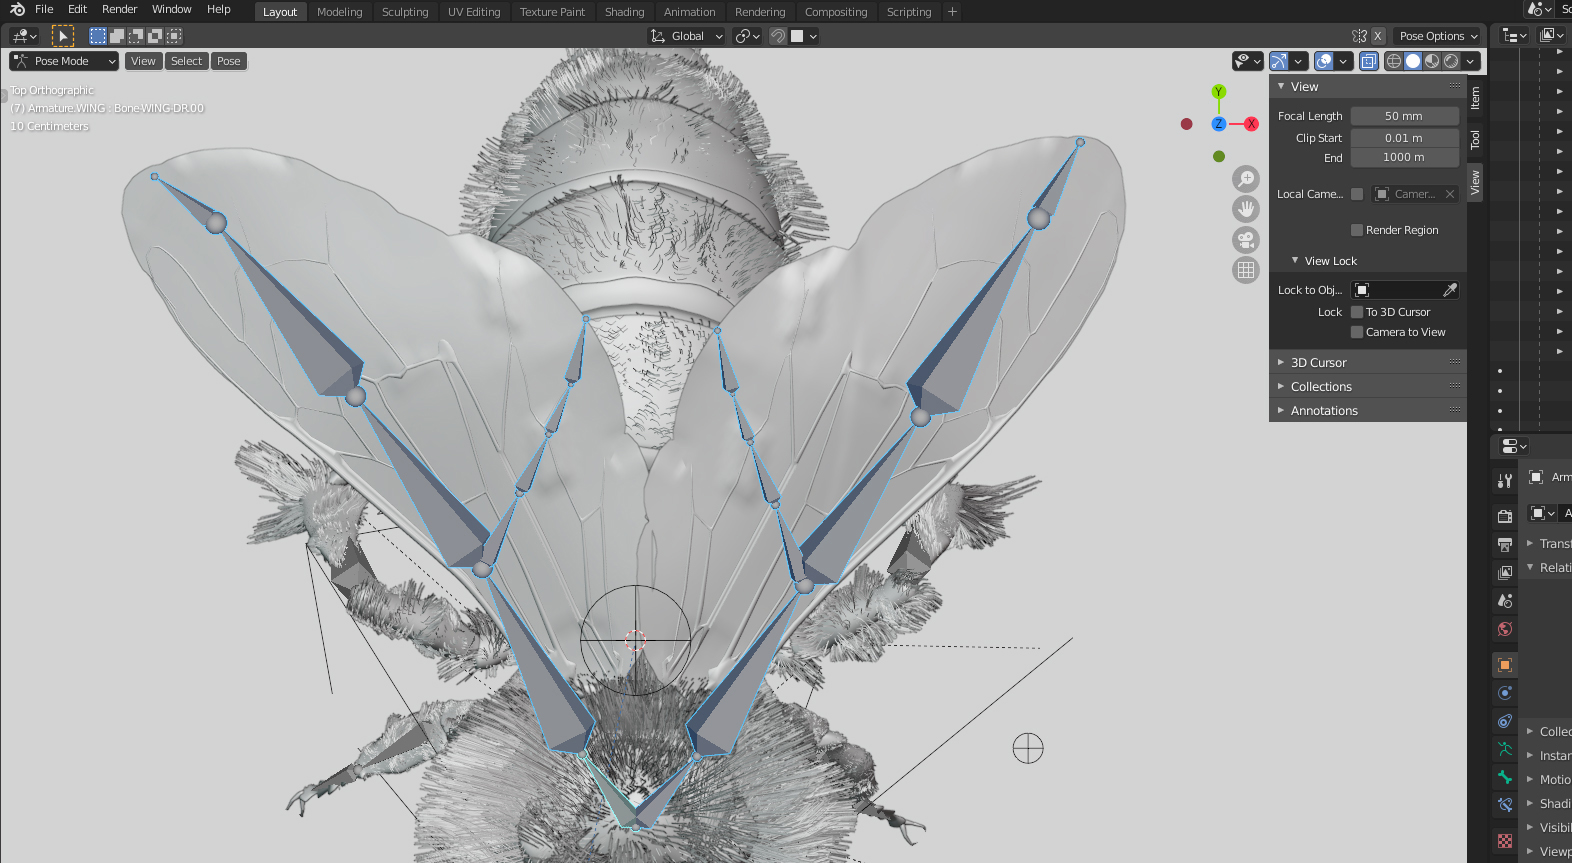Open Object Constraints properties icon
The image size is (1572, 863).
tap(1505, 721)
